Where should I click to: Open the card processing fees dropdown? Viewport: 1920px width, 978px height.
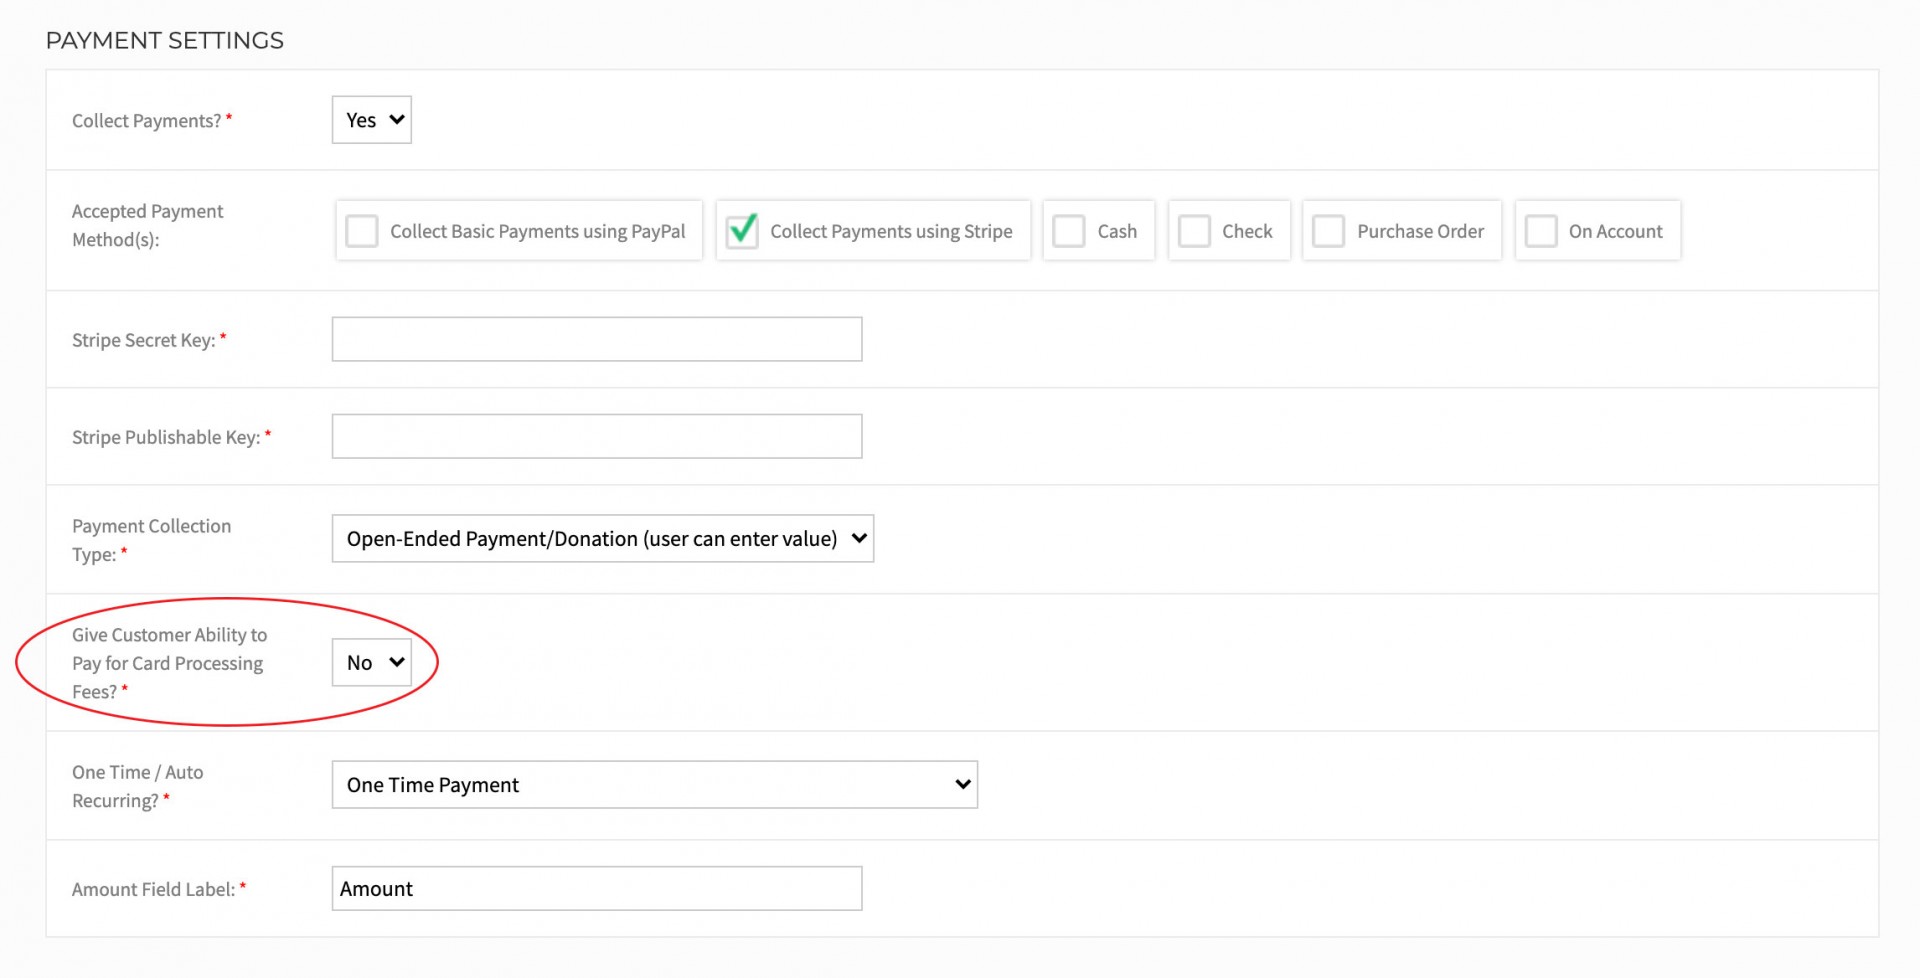click(371, 661)
